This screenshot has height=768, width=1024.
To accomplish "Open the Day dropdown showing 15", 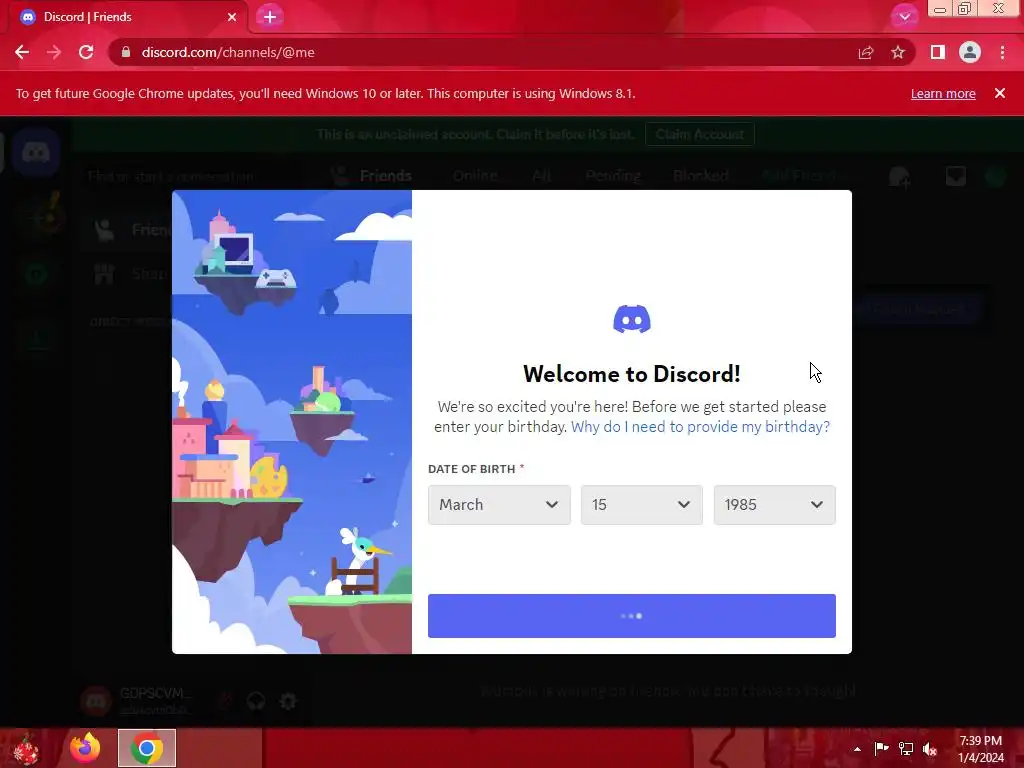I will pos(641,505).
